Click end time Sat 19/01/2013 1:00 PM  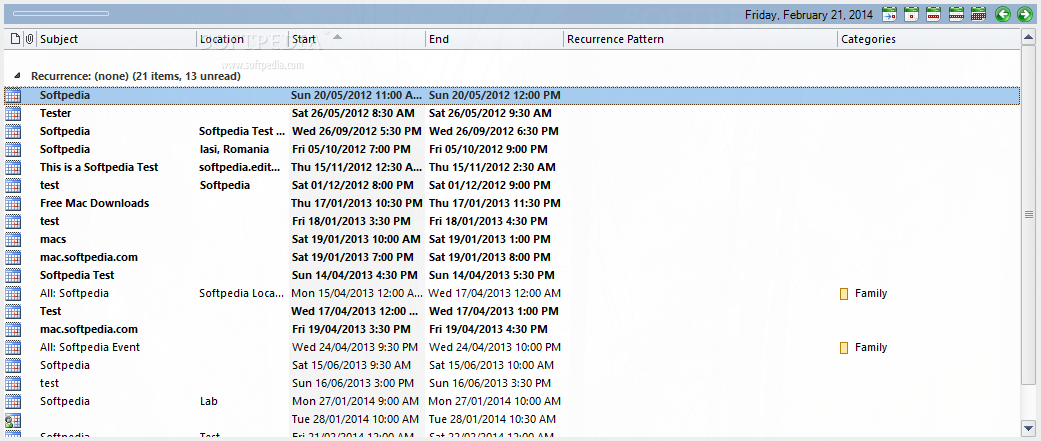(492, 239)
